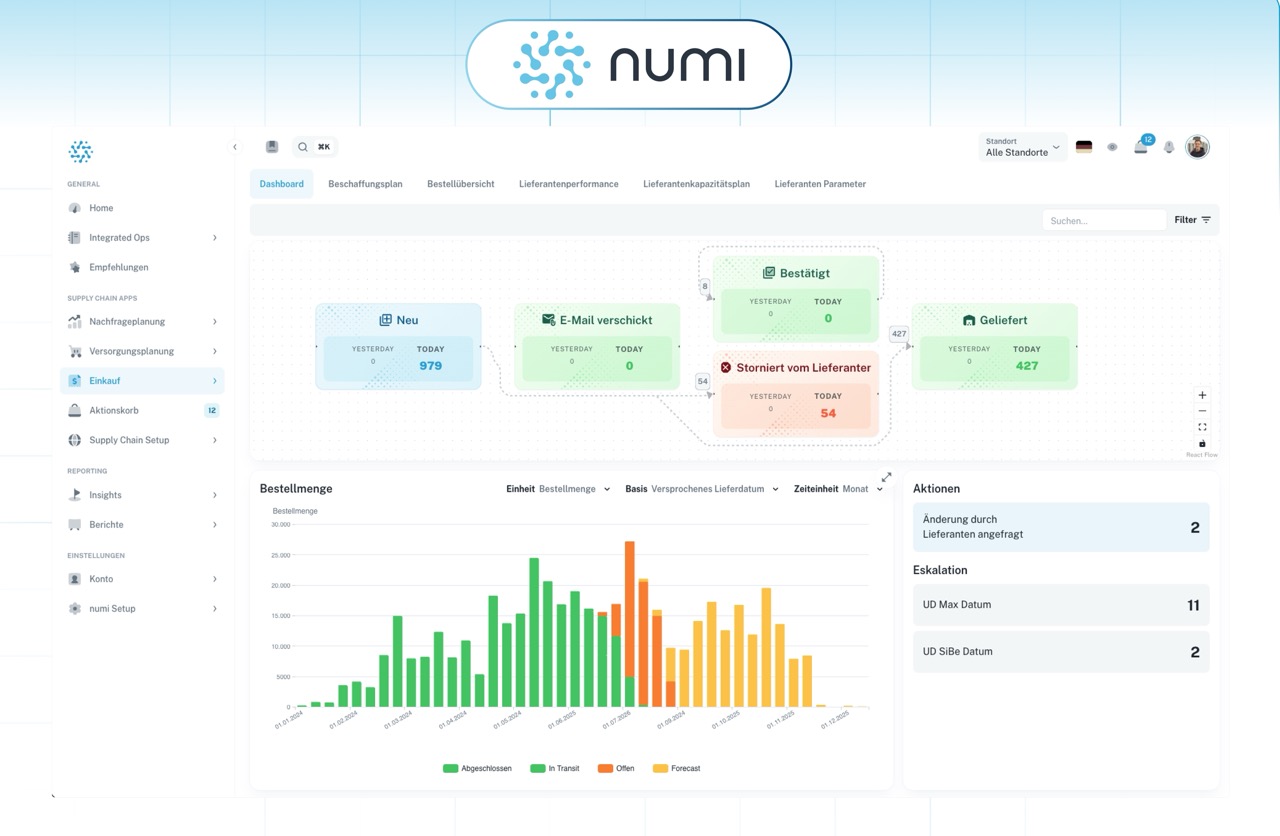Click the Filter lines icon

1206,220
